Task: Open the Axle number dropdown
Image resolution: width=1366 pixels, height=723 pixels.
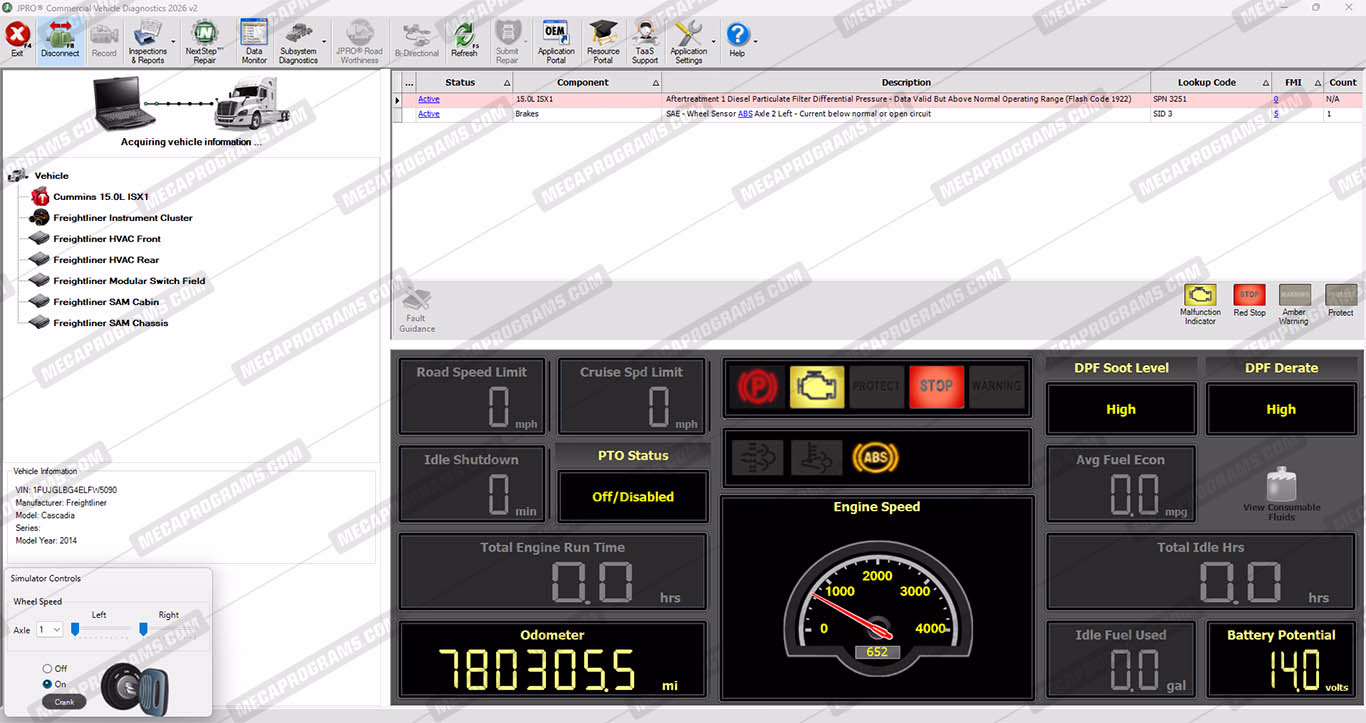Action: point(49,630)
